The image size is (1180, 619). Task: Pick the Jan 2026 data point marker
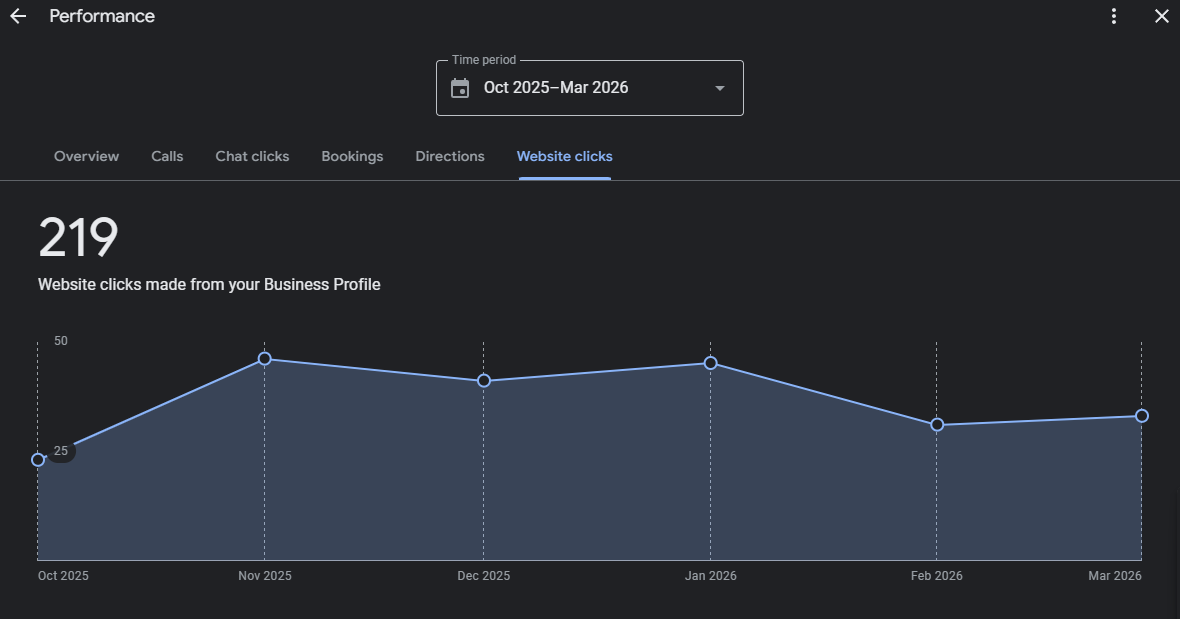click(x=710, y=363)
